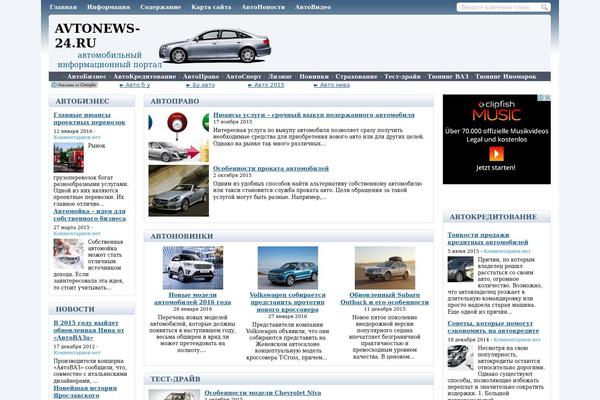Open article 'Главные нюансы проектных перевозок'
The width and height of the screenshot is (600, 400).
(90, 119)
